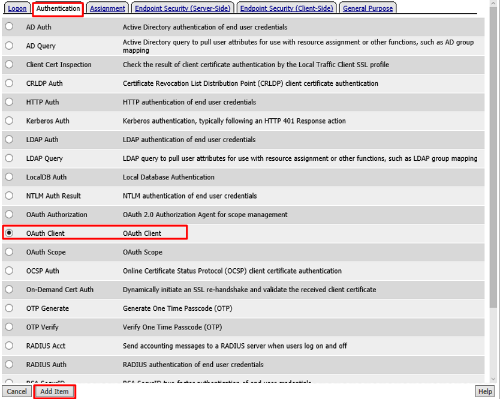Click the 'AD Auth' row label
500x399 pixels.
coord(39,27)
